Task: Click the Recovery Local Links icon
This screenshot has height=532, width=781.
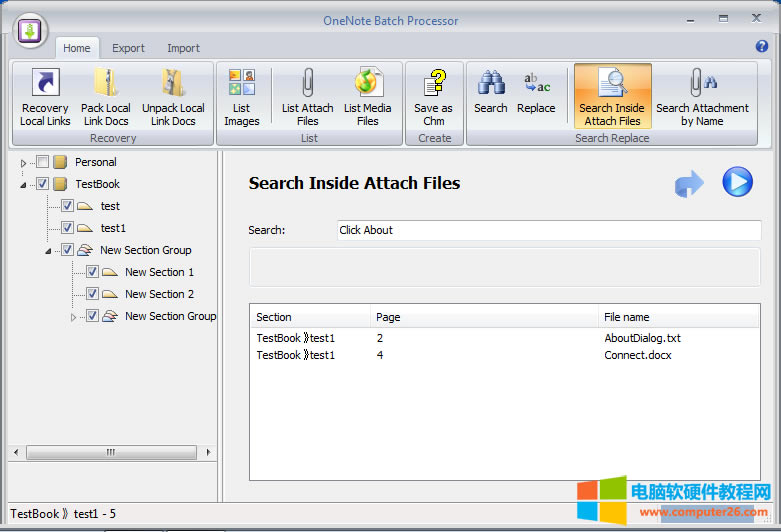Action: 45,97
